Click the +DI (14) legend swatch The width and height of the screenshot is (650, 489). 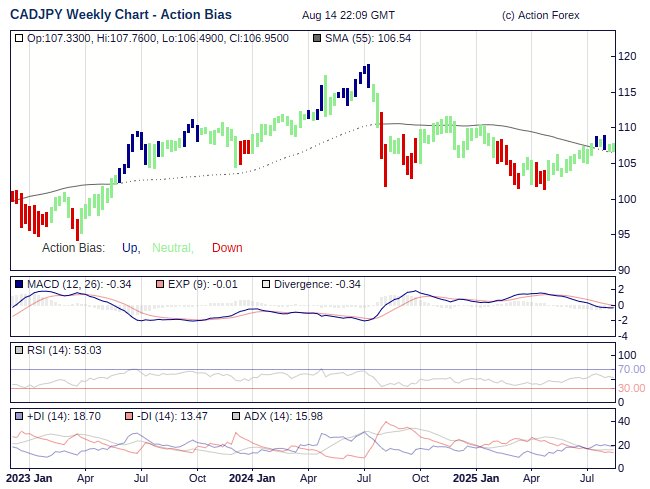[19, 416]
